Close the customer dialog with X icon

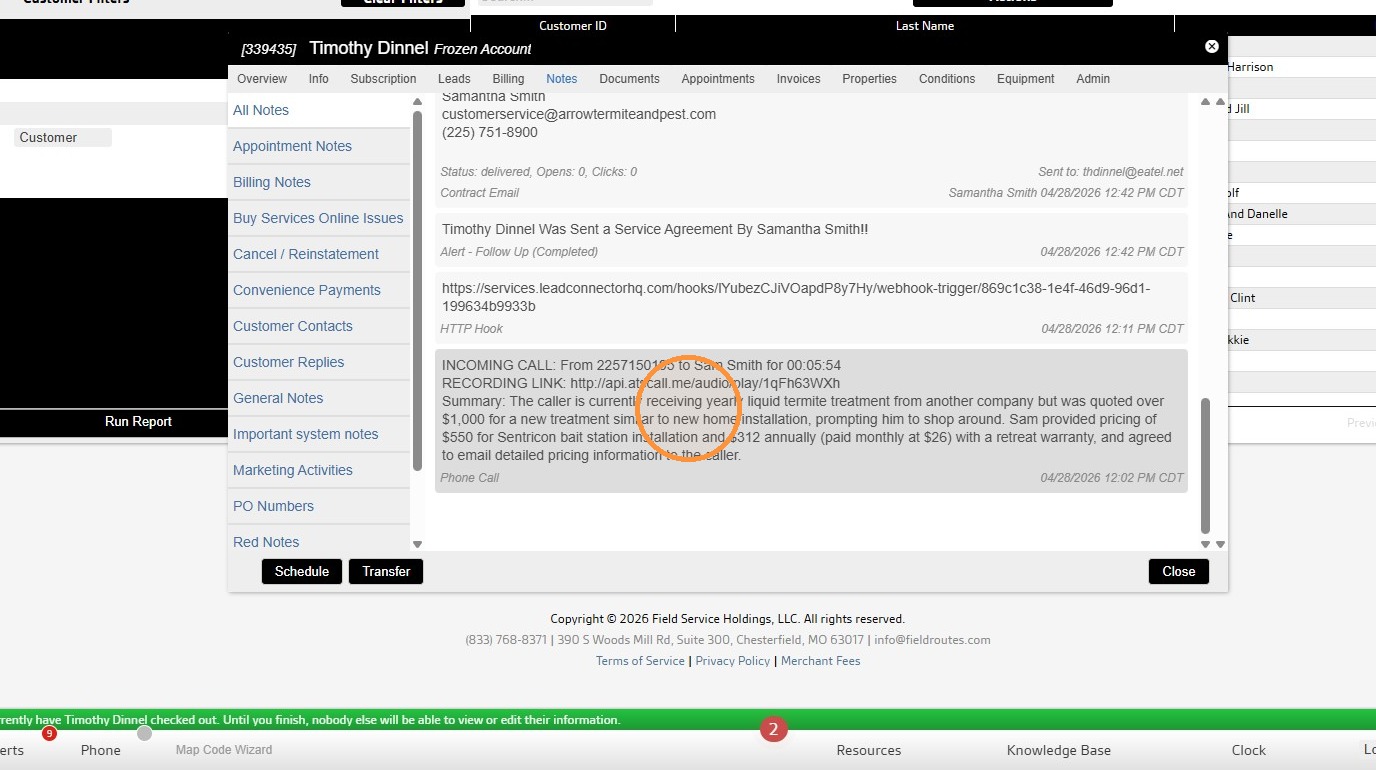pos(1212,46)
